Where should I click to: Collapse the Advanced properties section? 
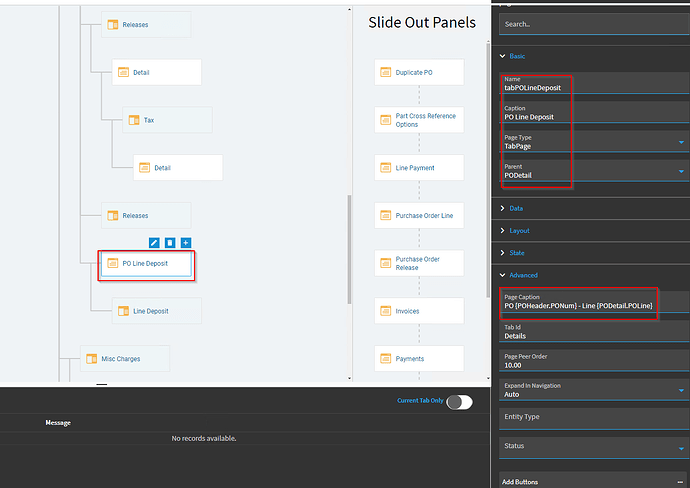(503, 275)
